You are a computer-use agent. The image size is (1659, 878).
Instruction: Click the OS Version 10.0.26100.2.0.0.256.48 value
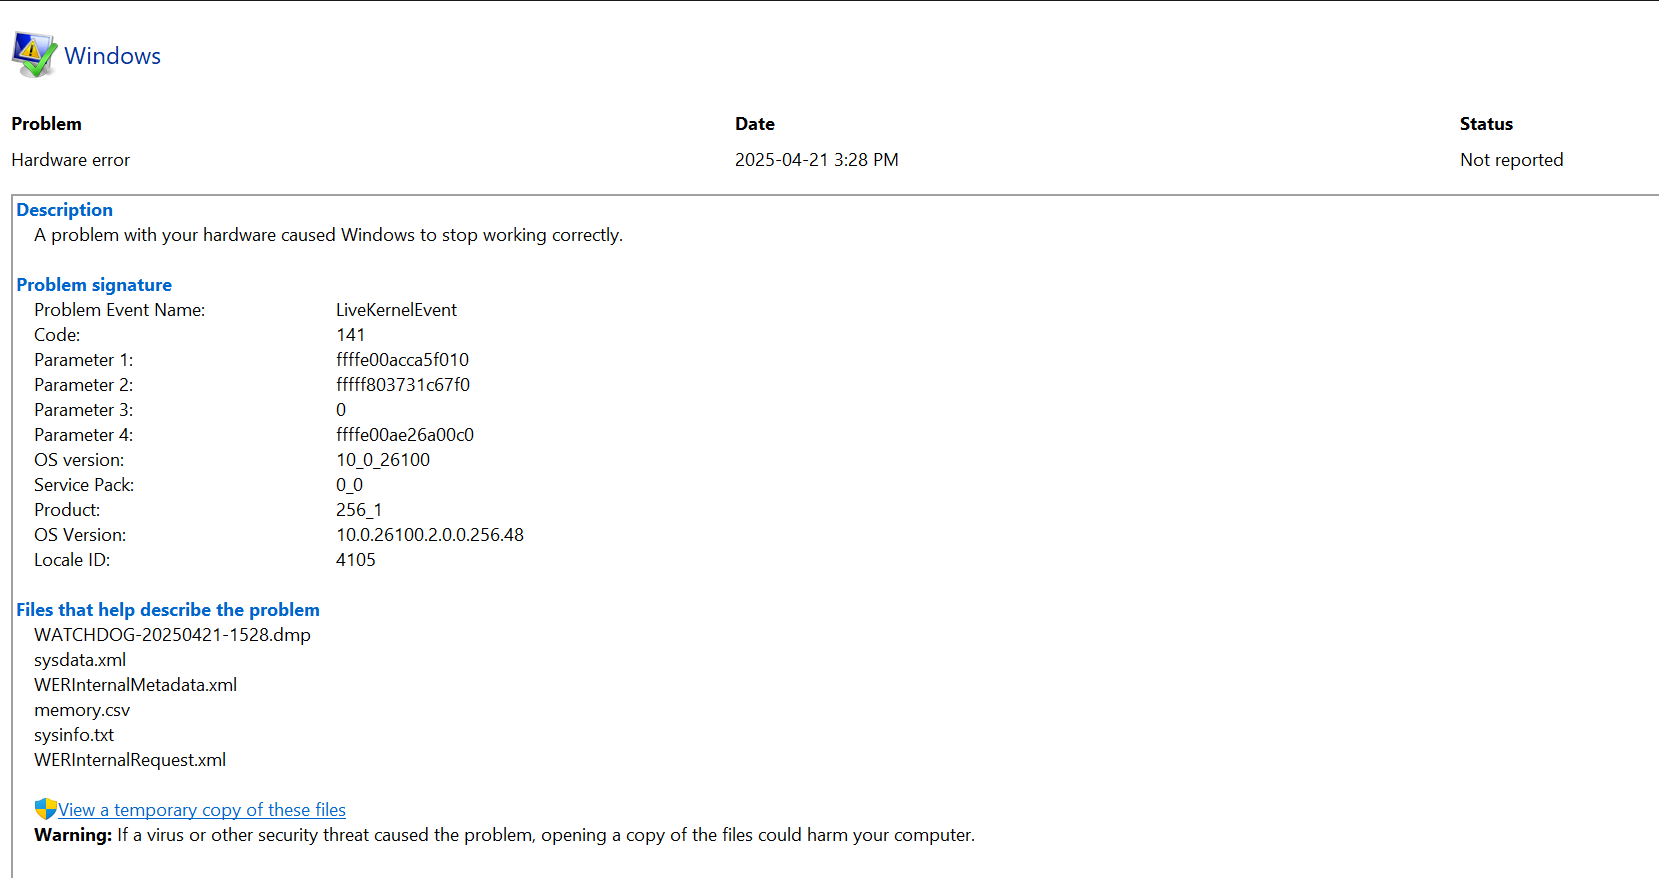tap(430, 535)
